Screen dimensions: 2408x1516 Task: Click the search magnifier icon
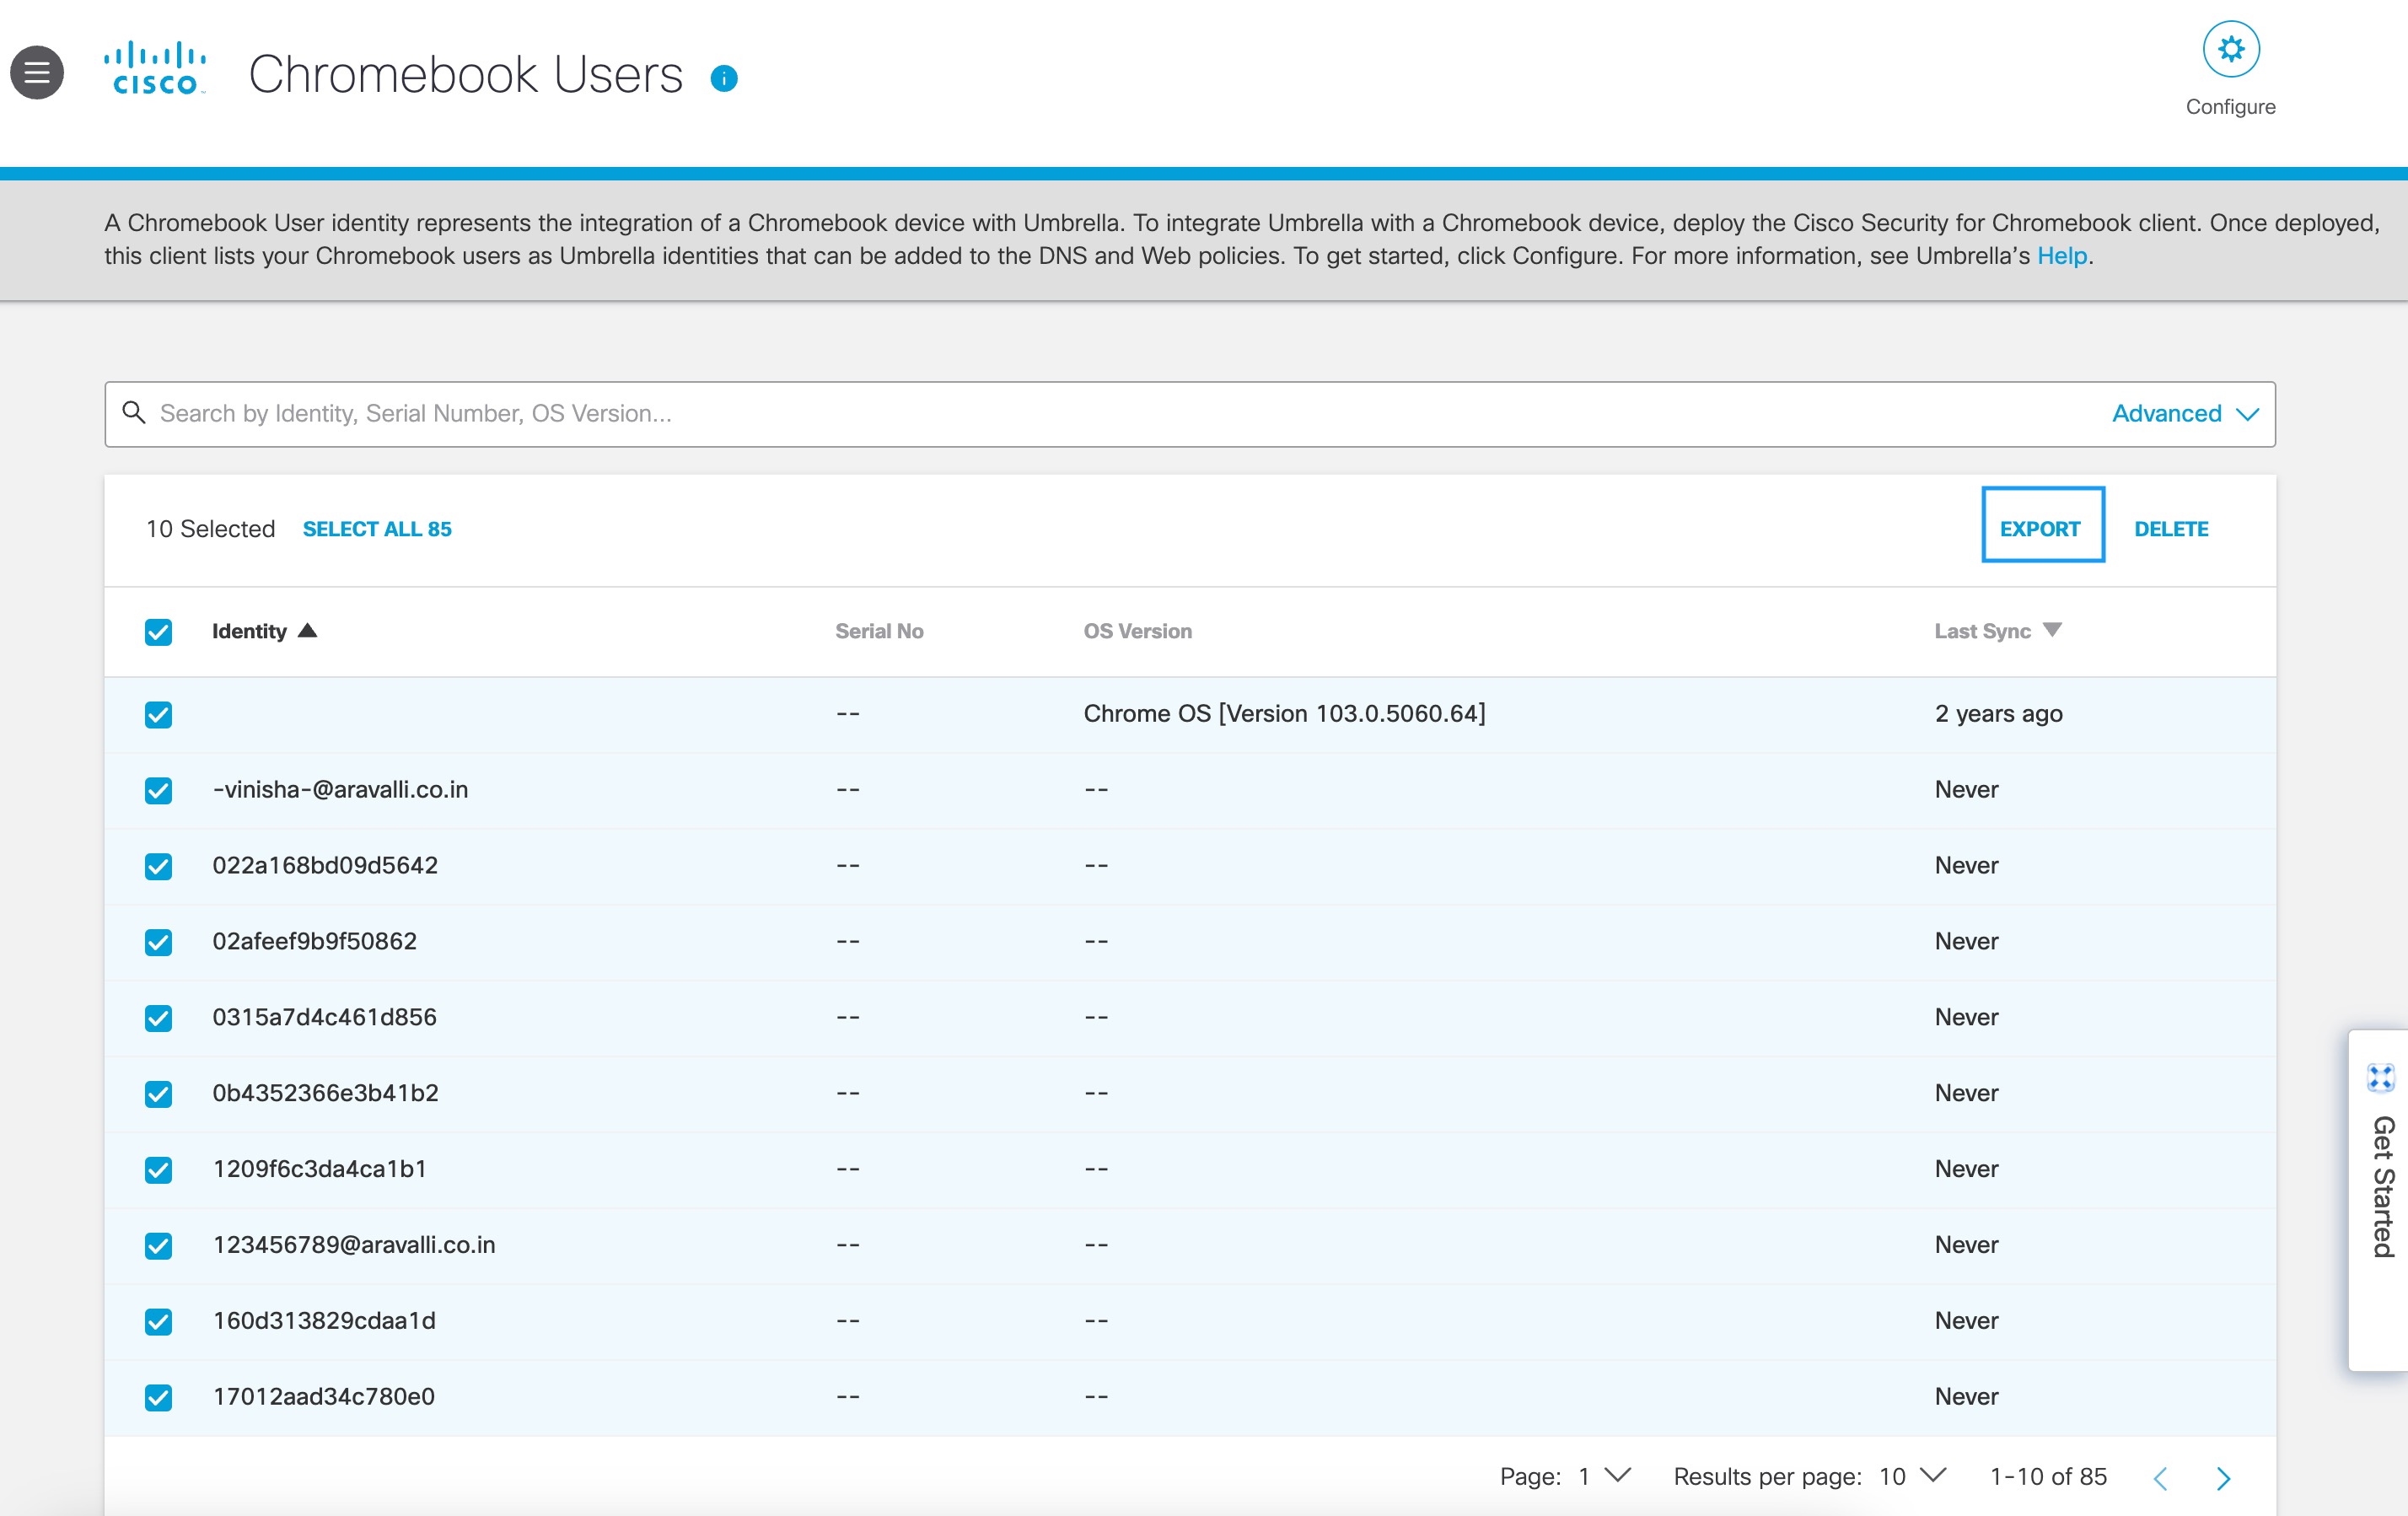[134, 412]
